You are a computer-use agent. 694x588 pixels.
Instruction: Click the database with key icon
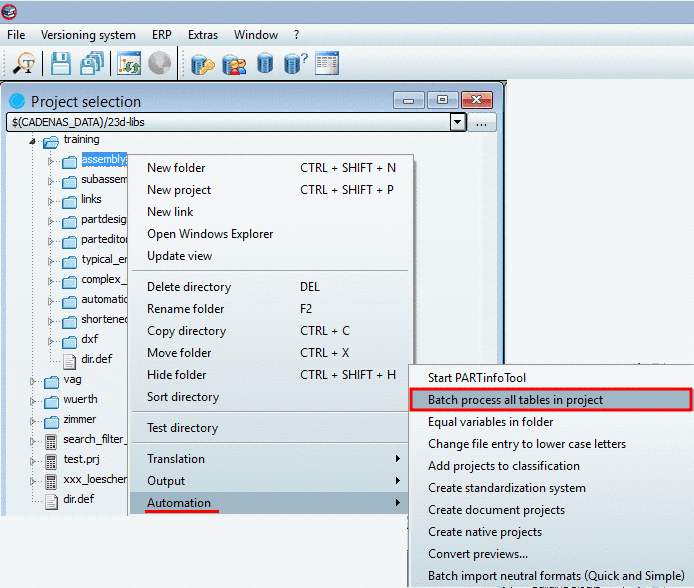pos(203,64)
